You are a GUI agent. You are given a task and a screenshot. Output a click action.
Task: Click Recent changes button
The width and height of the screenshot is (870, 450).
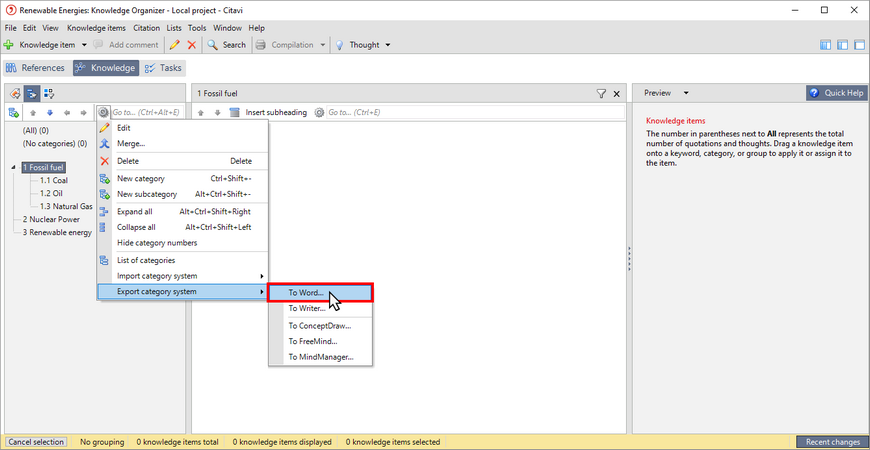[832, 442]
